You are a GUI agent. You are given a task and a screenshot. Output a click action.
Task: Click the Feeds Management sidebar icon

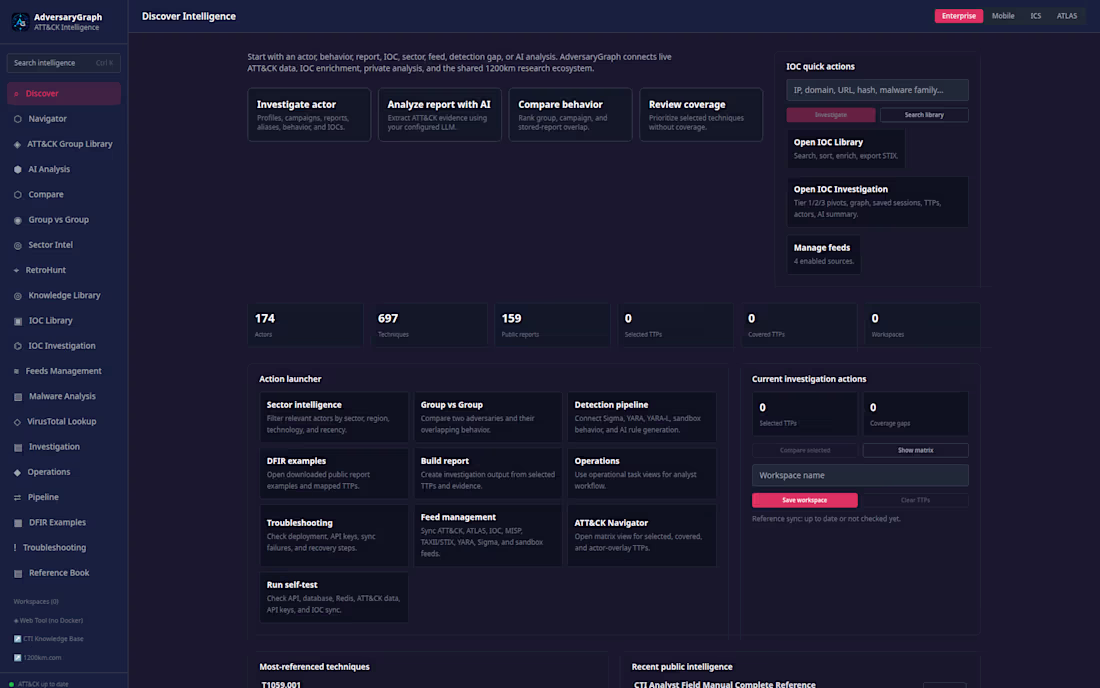(16, 371)
